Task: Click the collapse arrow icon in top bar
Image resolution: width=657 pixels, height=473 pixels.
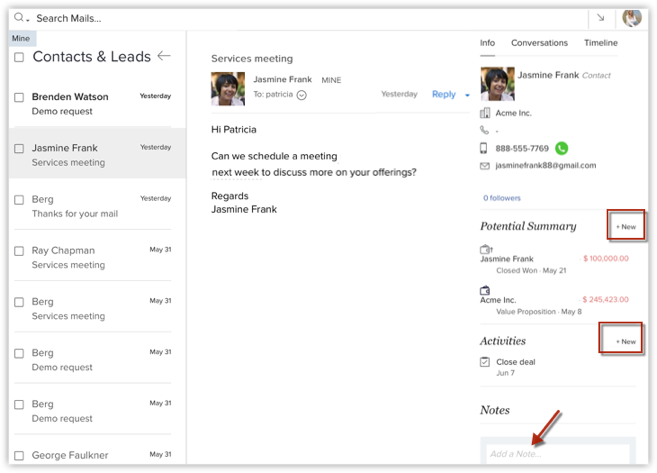Action: (x=600, y=18)
